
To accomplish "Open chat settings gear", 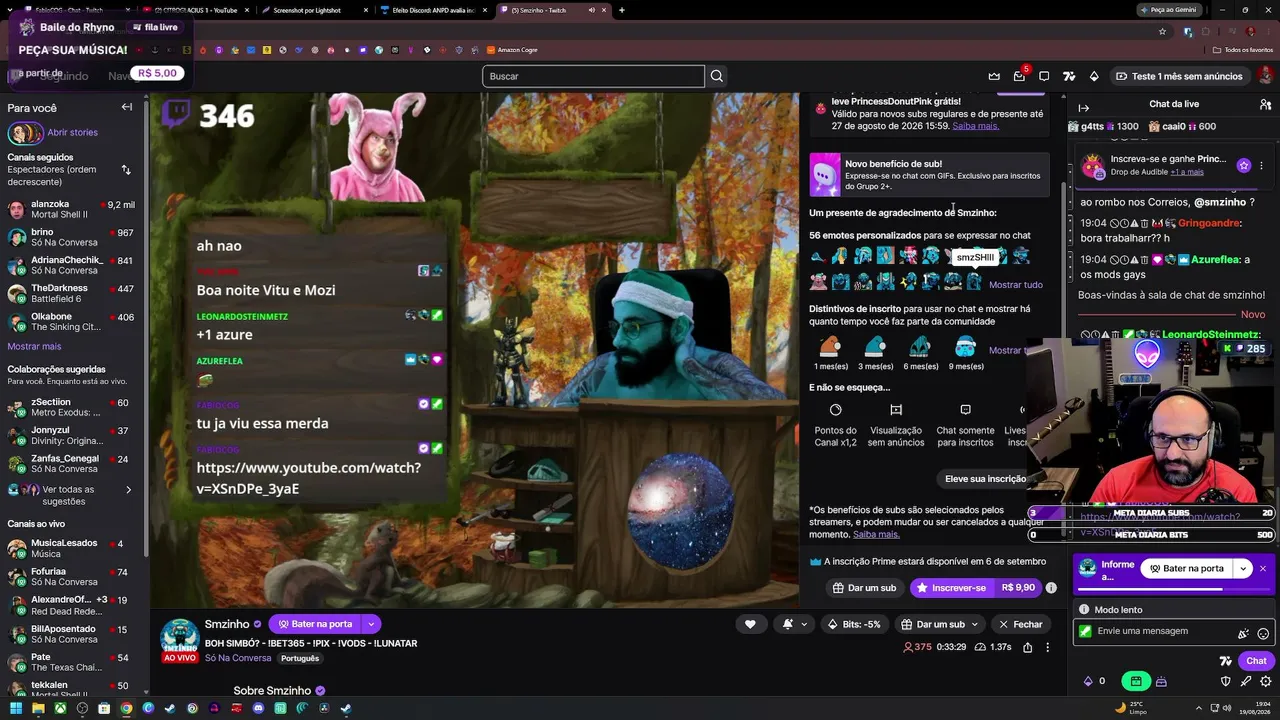I will pos(1266,681).
